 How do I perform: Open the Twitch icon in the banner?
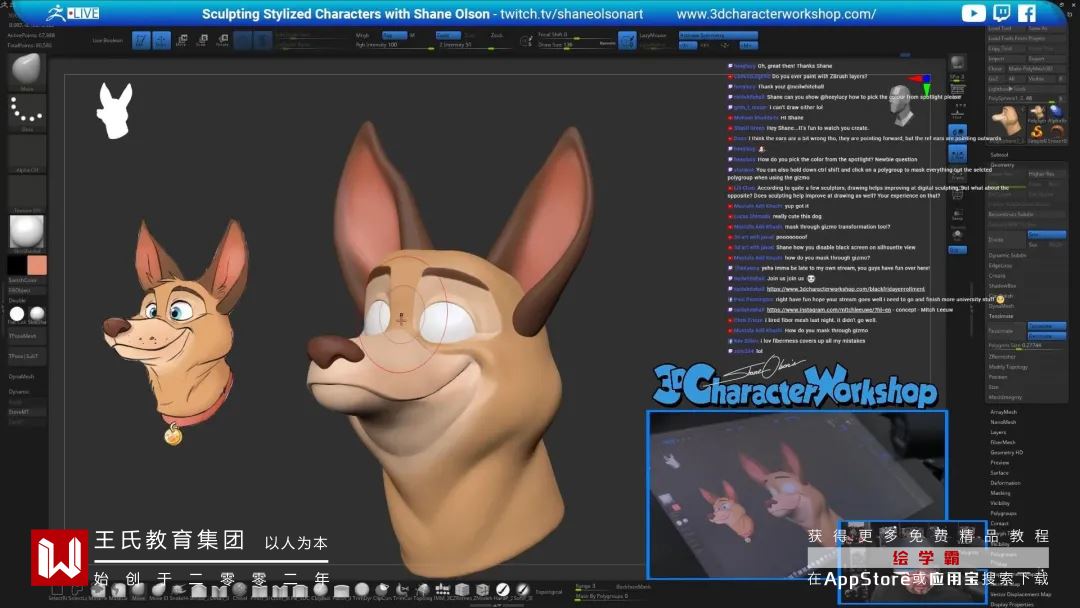point(1001,13)
